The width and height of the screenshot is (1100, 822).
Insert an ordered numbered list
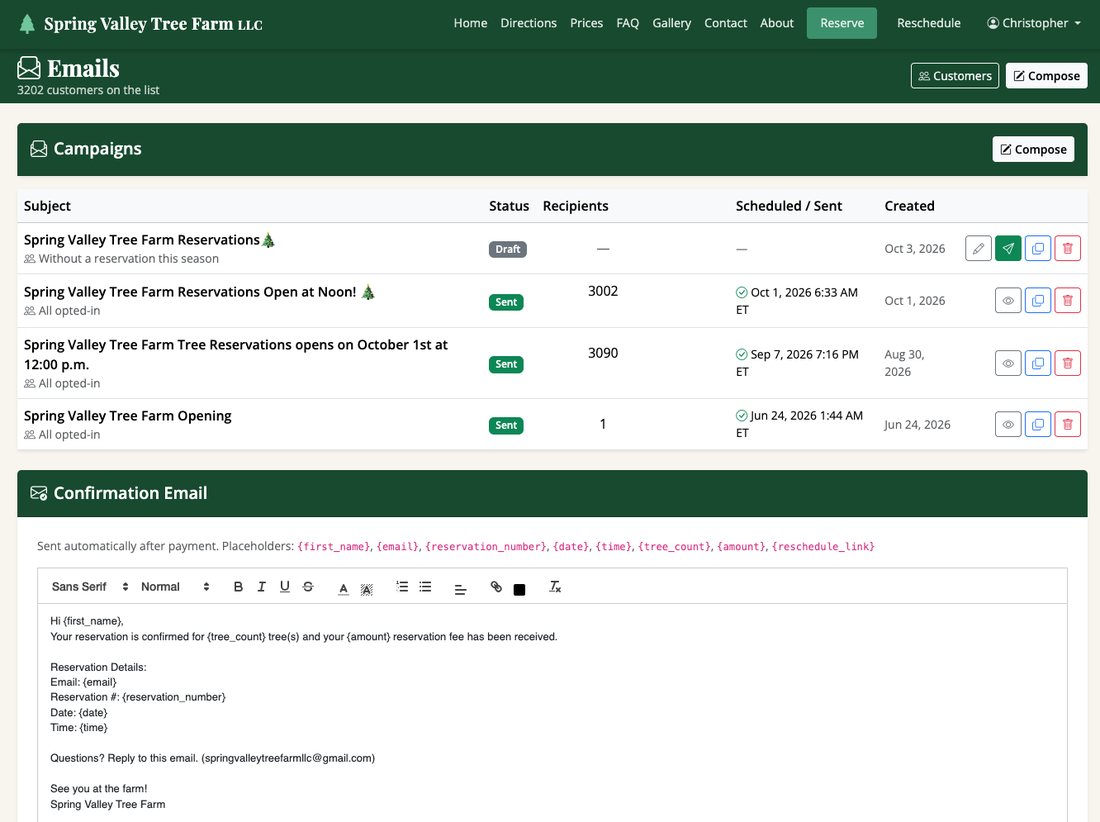[402, 587]
